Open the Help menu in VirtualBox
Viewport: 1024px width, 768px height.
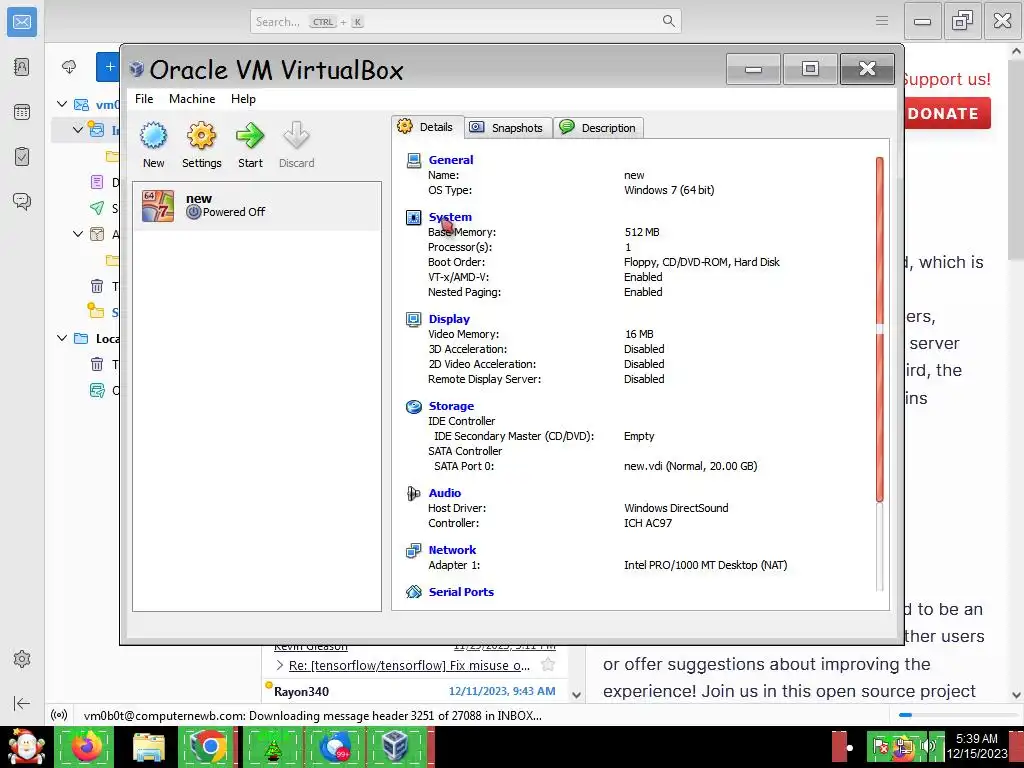coord(243,99)
